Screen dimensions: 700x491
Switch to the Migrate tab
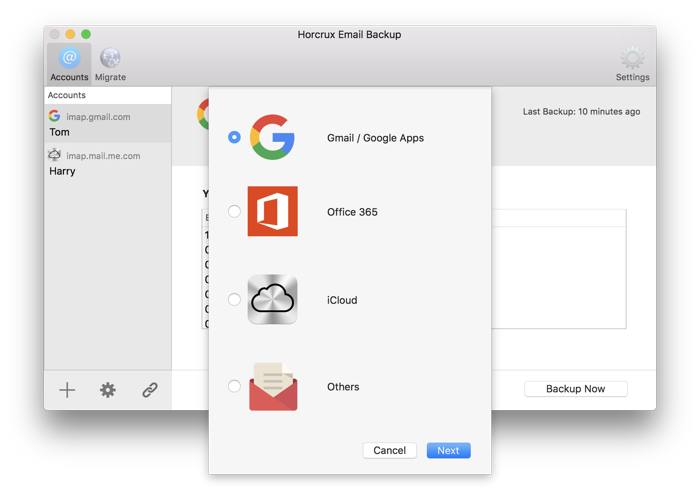click(110, 64)
